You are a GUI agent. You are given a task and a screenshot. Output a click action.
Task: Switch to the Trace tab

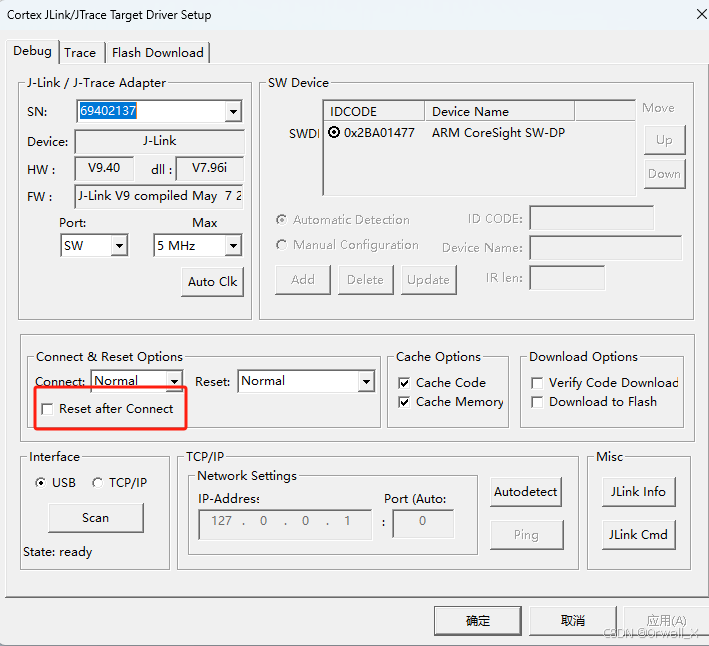click(x=80, y=53)
